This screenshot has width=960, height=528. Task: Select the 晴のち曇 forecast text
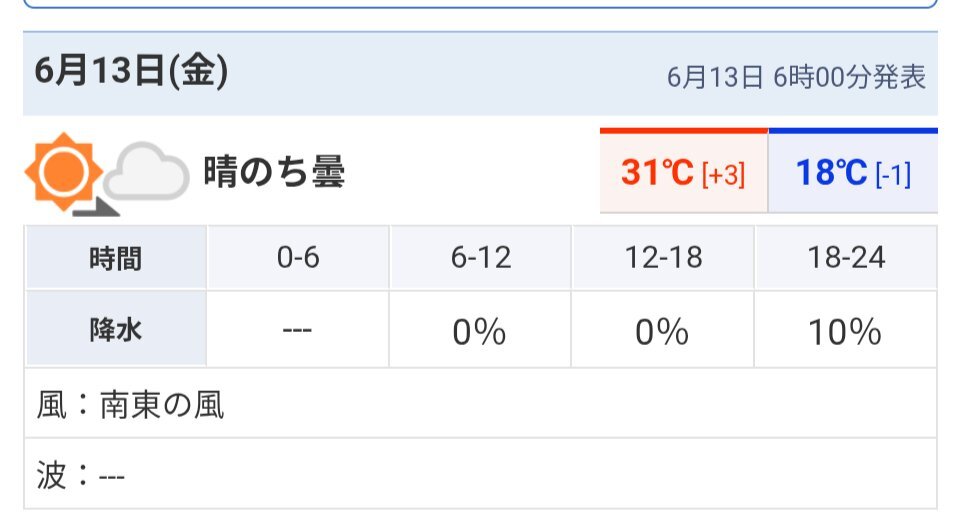click(274, 172)
